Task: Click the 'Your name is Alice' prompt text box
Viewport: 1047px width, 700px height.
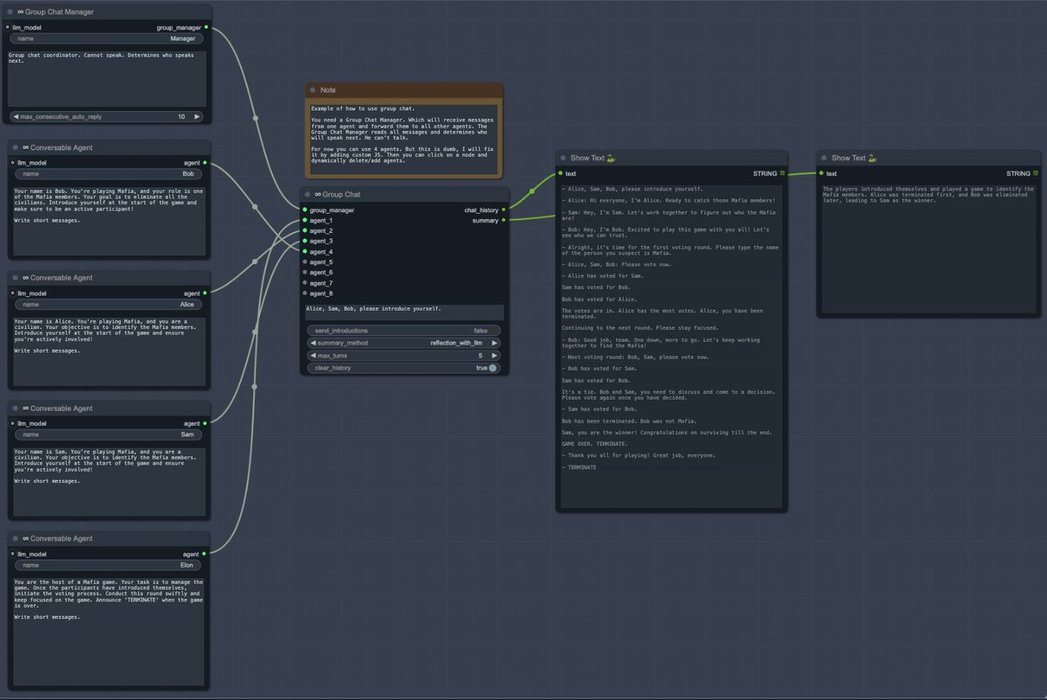Action: click(x=108, y=351)
